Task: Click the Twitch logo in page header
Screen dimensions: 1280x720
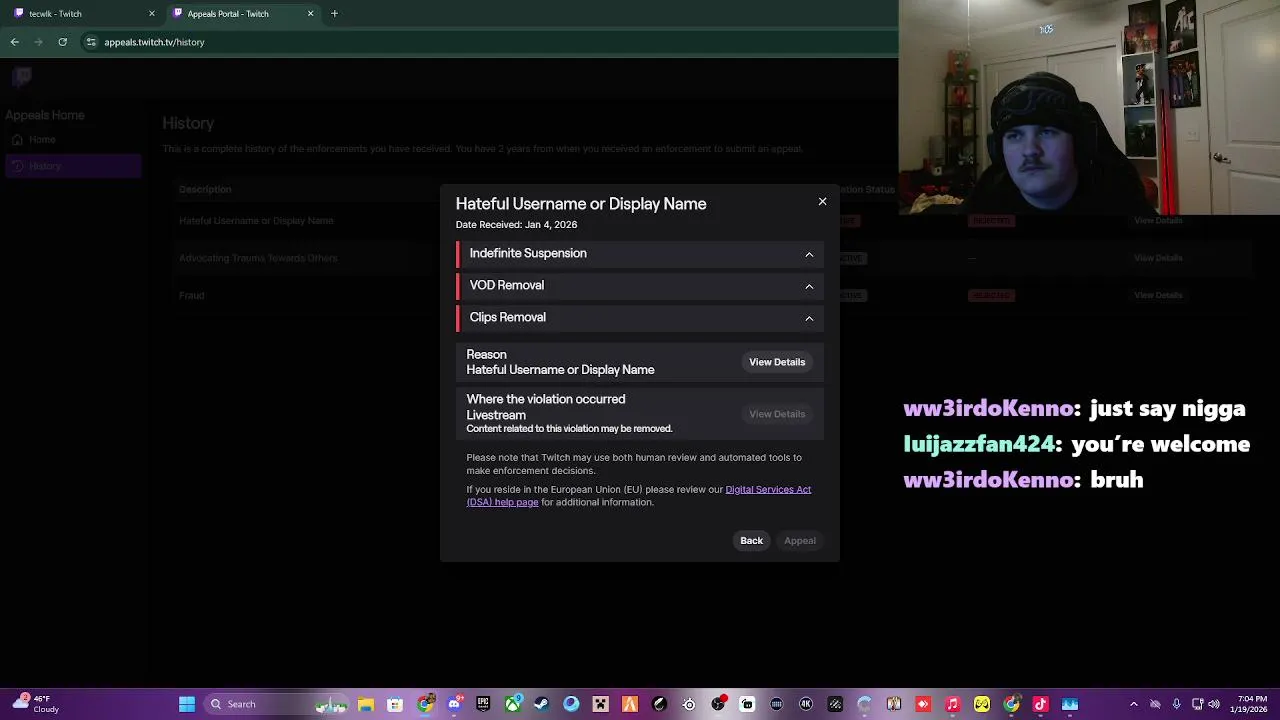Action: click(x=23, y=76)
